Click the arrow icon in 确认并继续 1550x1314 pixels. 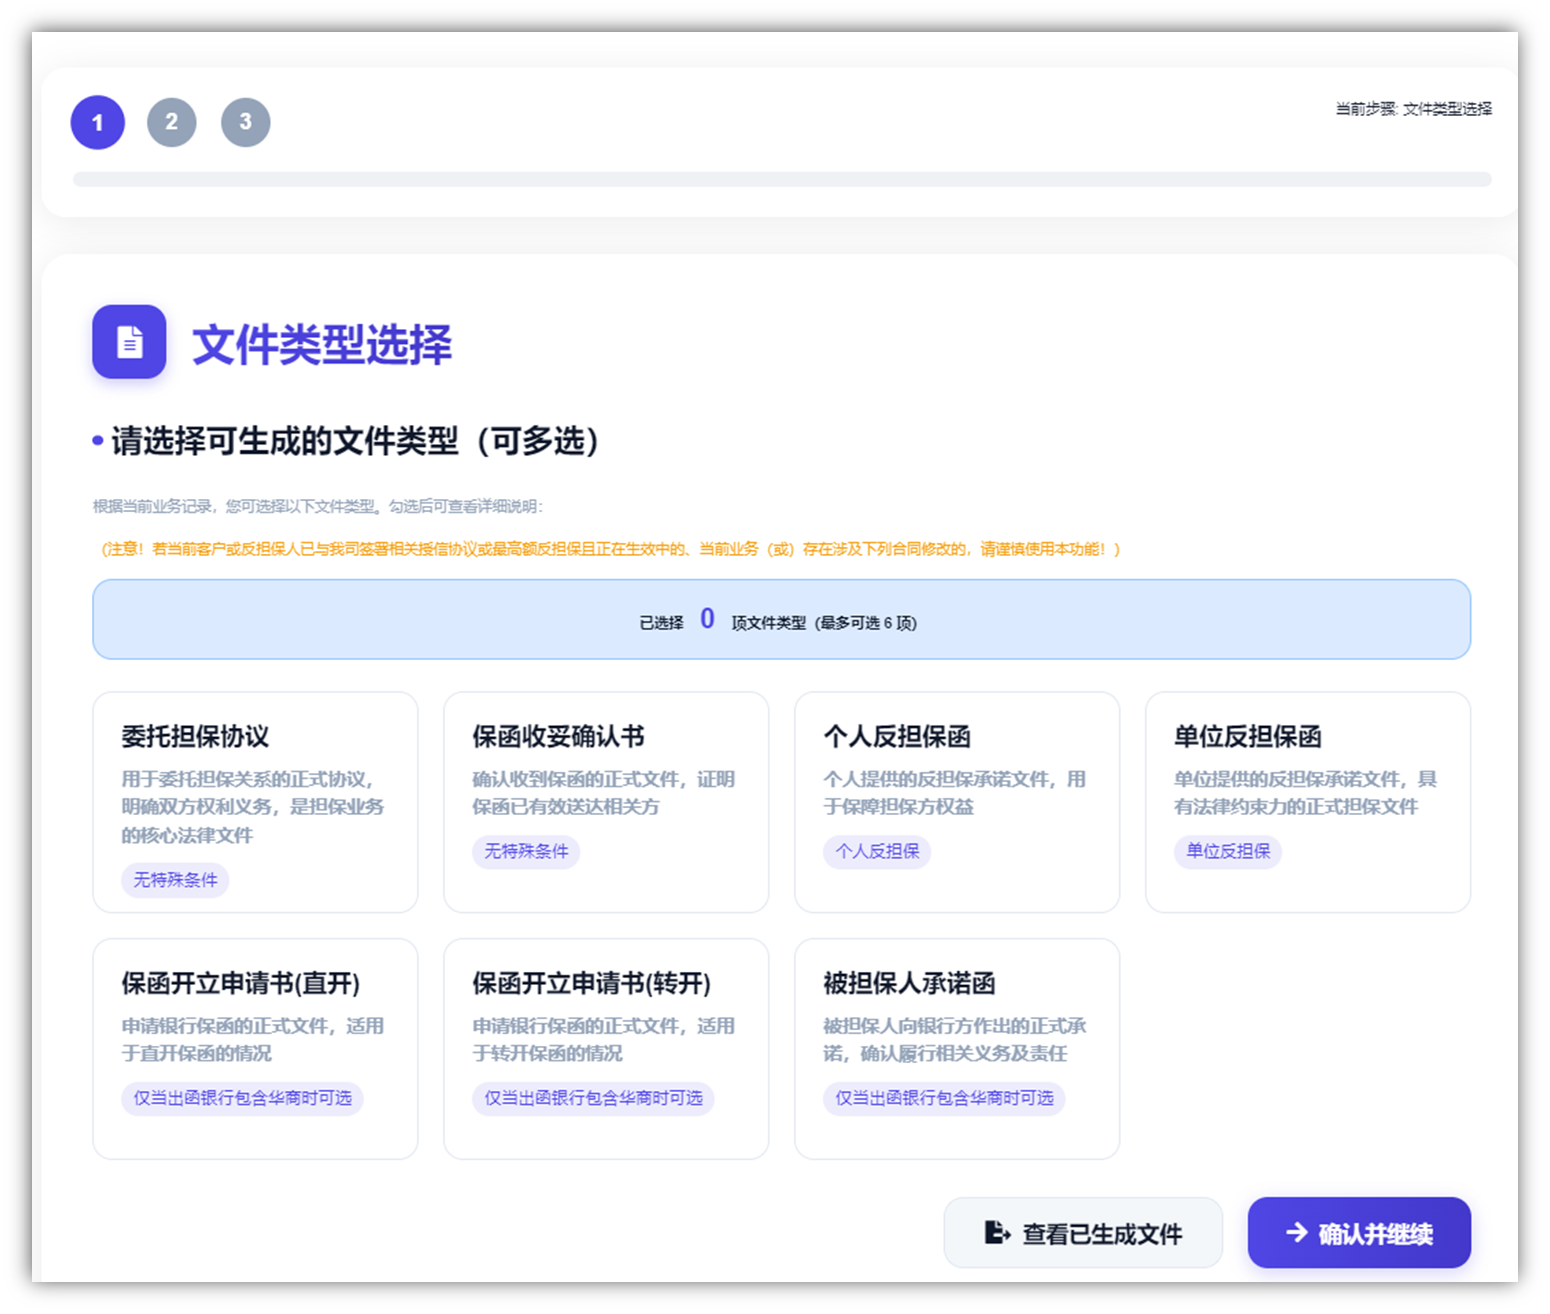tap(1297, 1232)
